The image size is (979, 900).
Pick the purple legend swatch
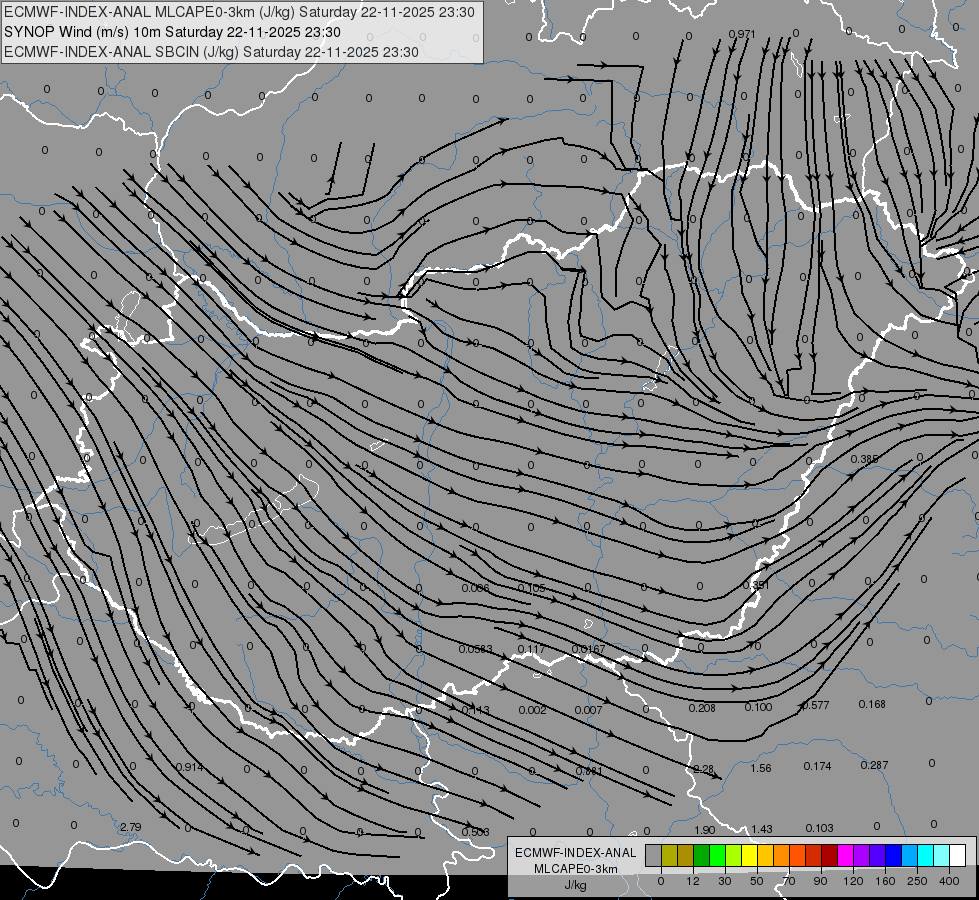point(862,855)
